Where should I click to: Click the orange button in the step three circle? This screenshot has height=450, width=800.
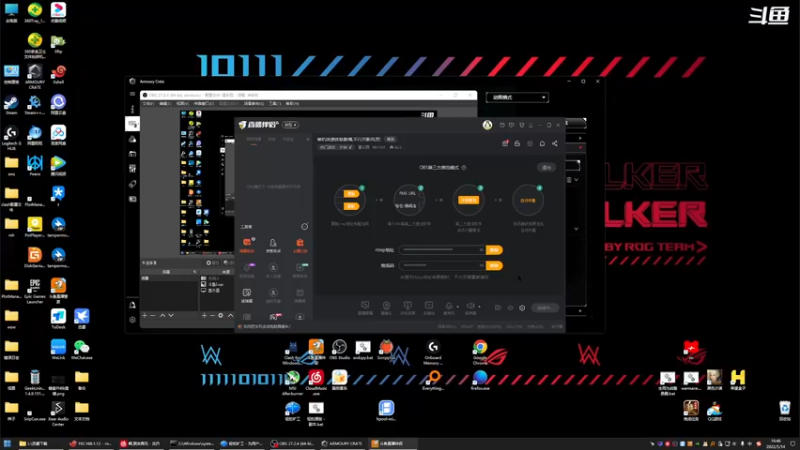(x=468, y=201)
